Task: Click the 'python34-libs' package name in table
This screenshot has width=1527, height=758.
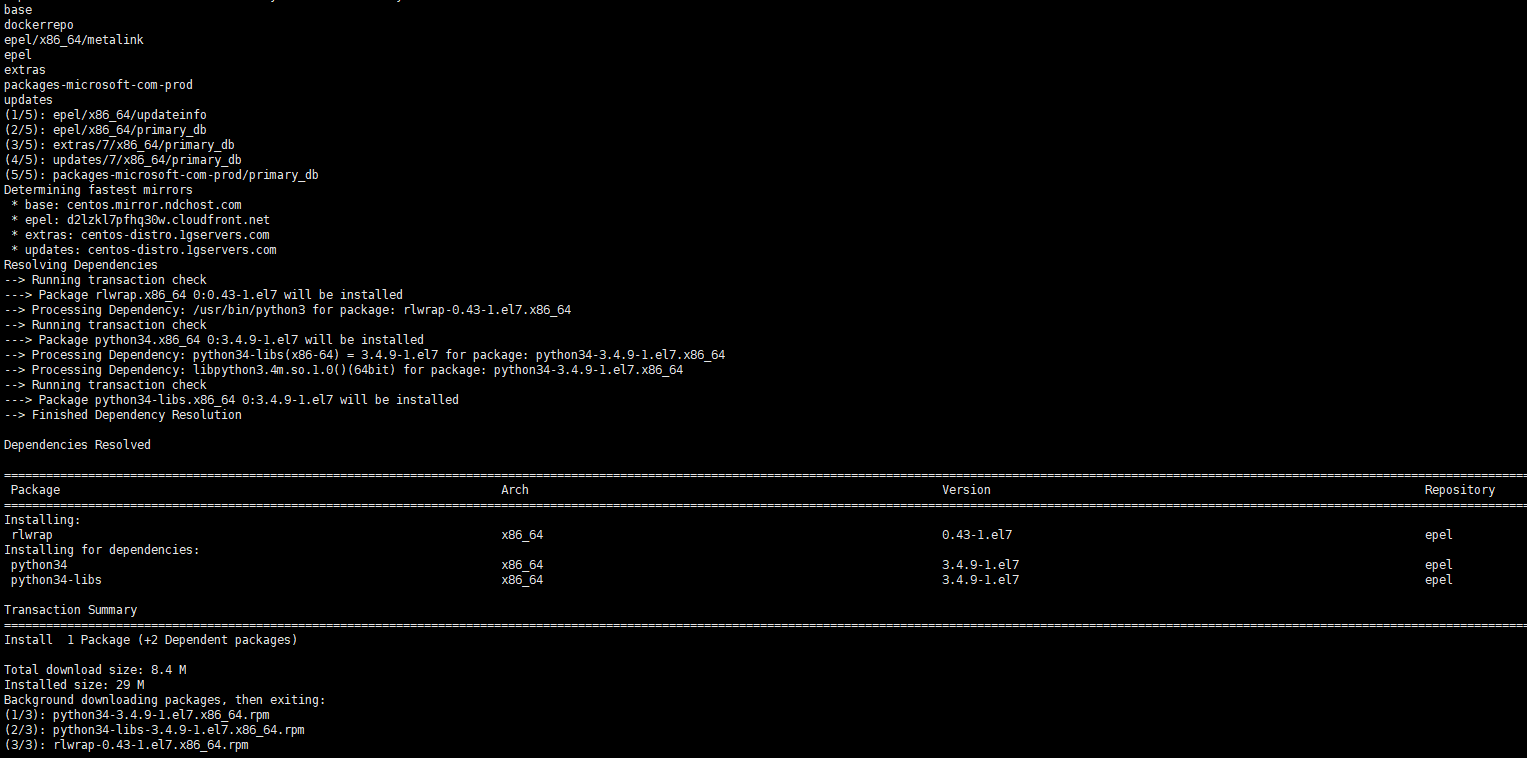Action: [56, 580]
